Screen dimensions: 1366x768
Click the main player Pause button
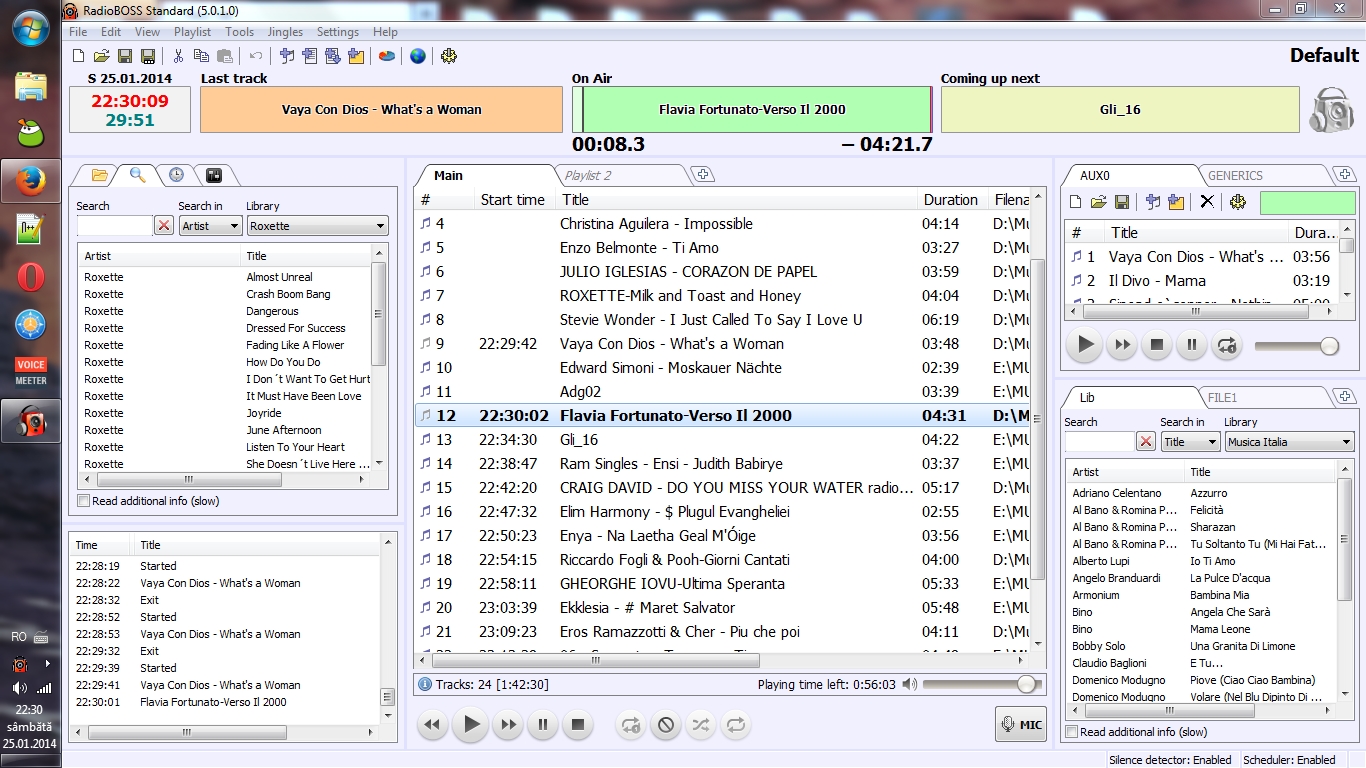(543, 724)
